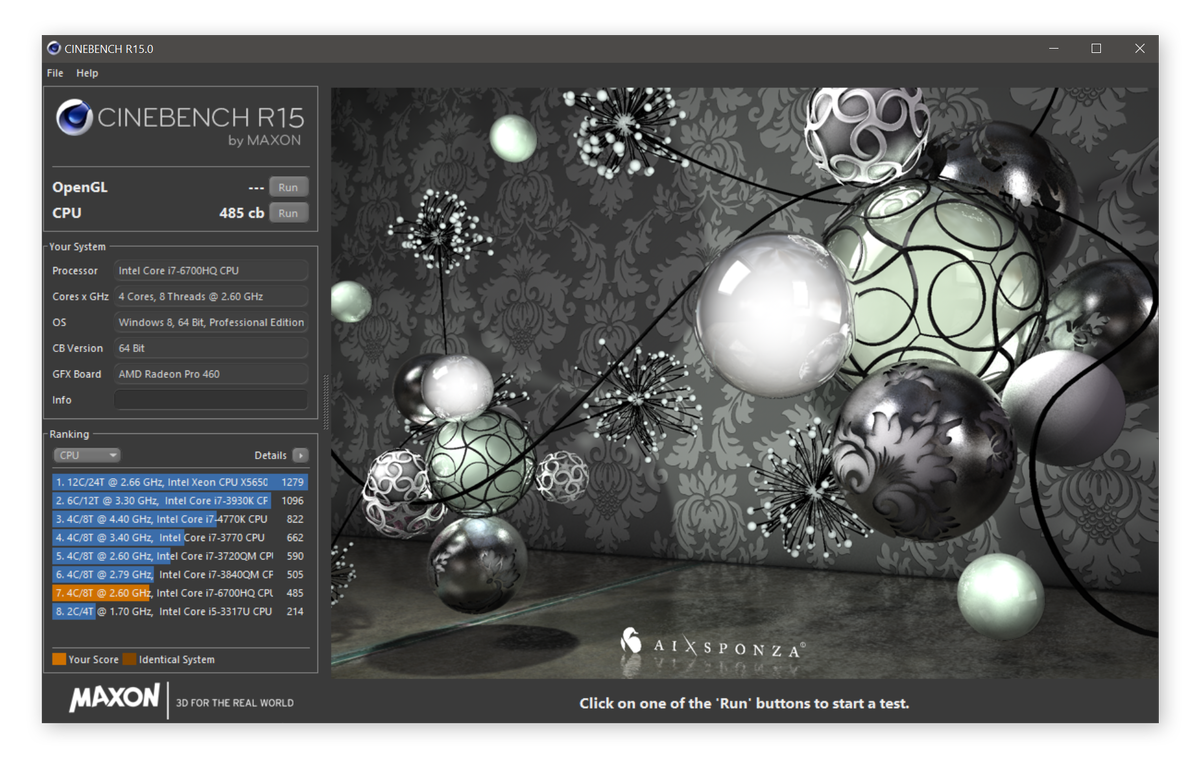Click the Cores x GHz value field
The image size is (1200, 765).
(x=211, y=297)
